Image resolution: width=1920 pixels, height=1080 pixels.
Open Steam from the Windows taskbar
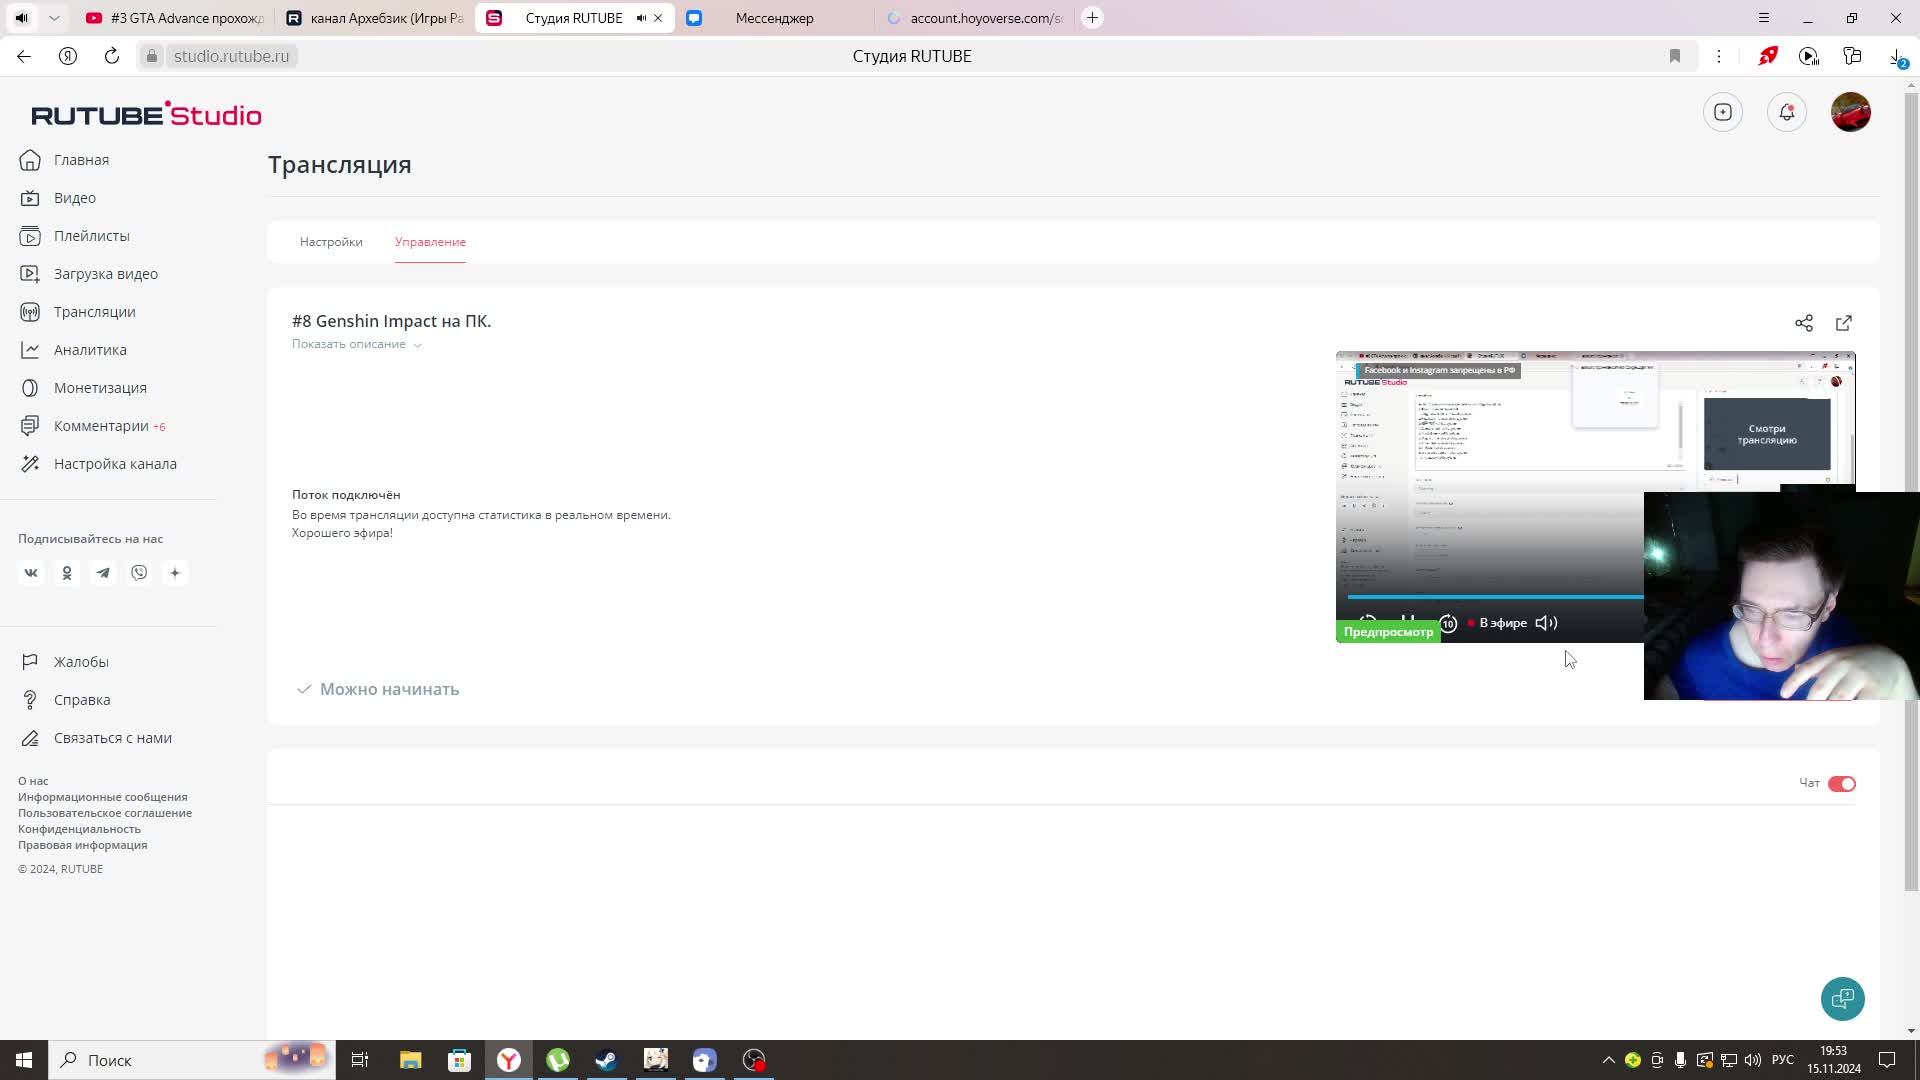[606, 1060]
